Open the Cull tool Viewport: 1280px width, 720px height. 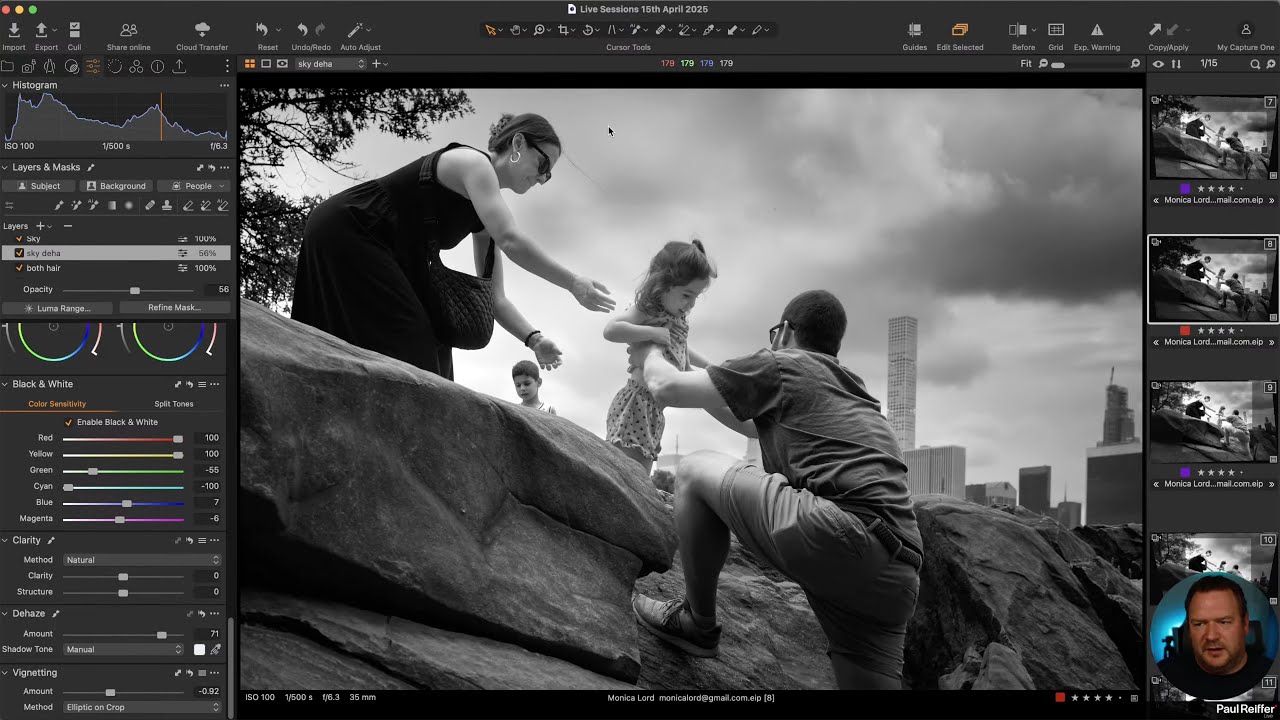(74, 30)
